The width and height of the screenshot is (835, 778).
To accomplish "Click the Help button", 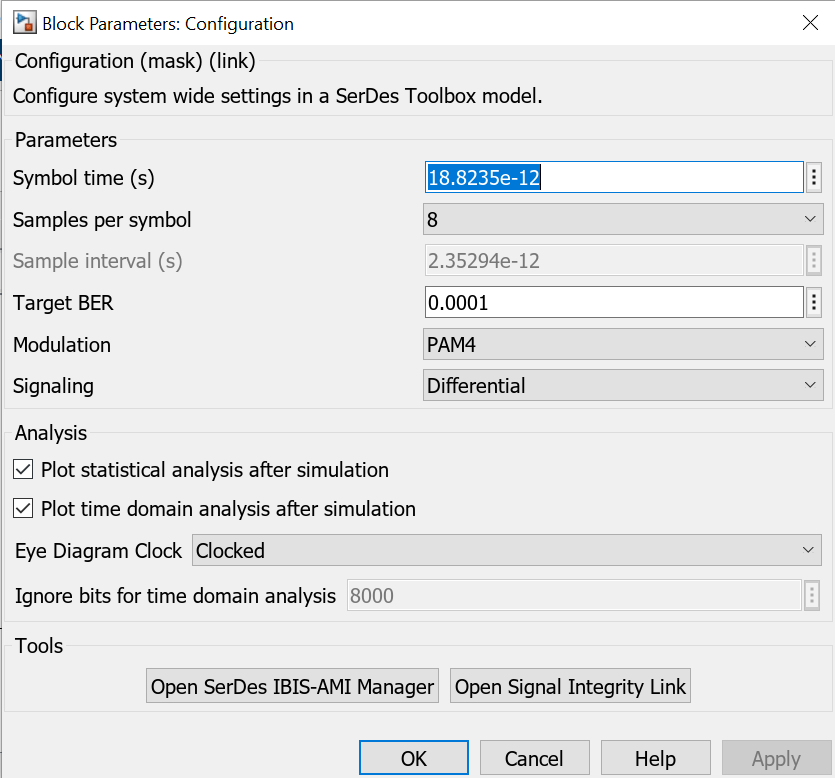I will [x=656, y=759].
